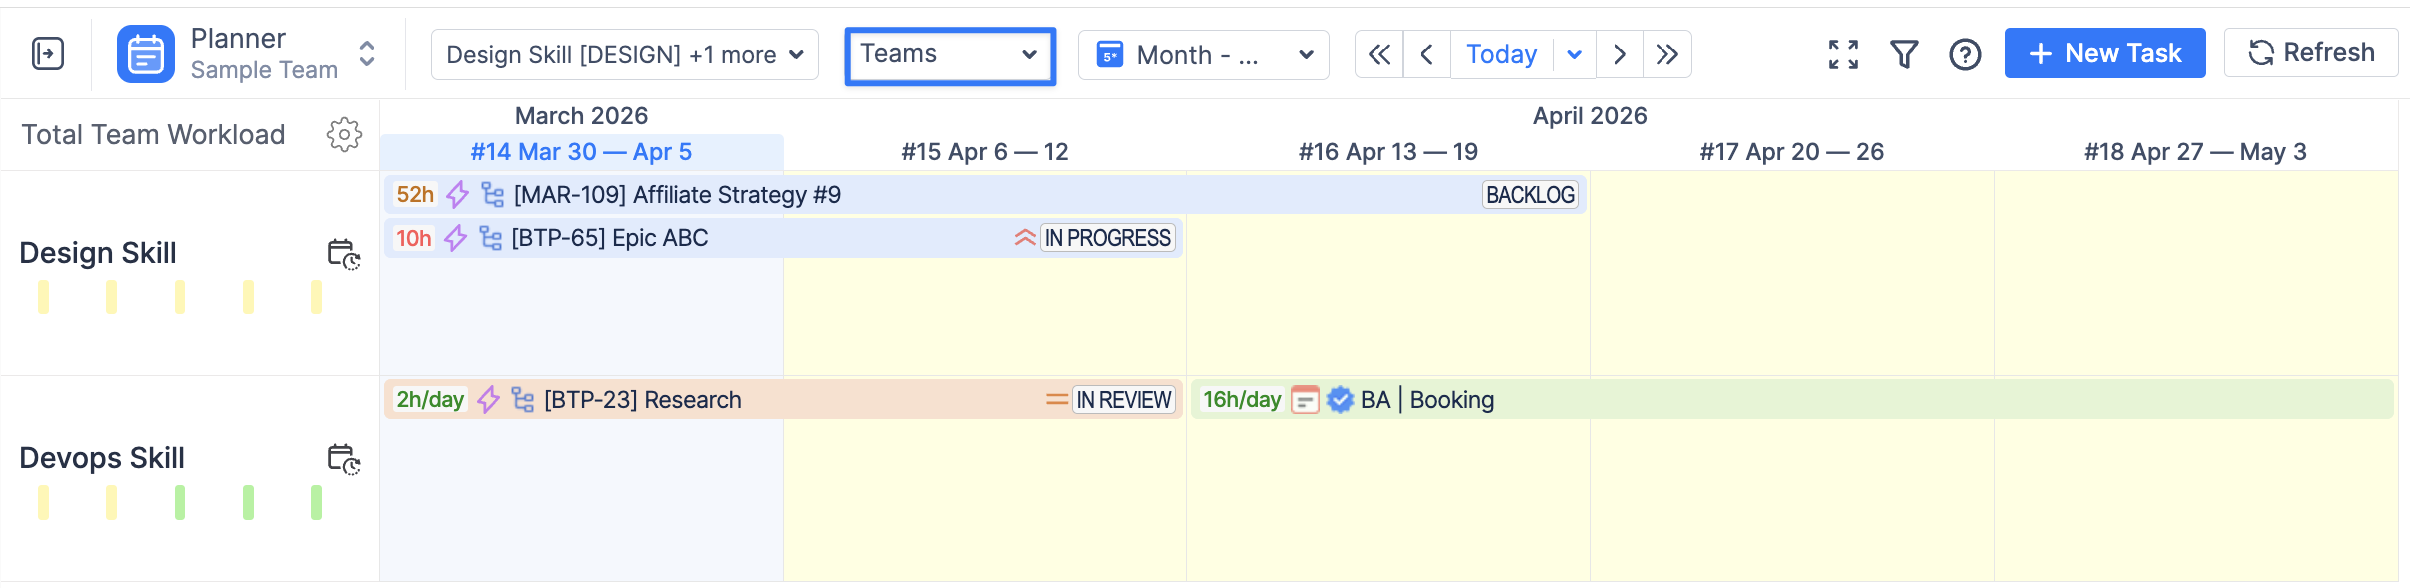
Task: Expand the Month view dropdown
Action: pos(1203,55)
